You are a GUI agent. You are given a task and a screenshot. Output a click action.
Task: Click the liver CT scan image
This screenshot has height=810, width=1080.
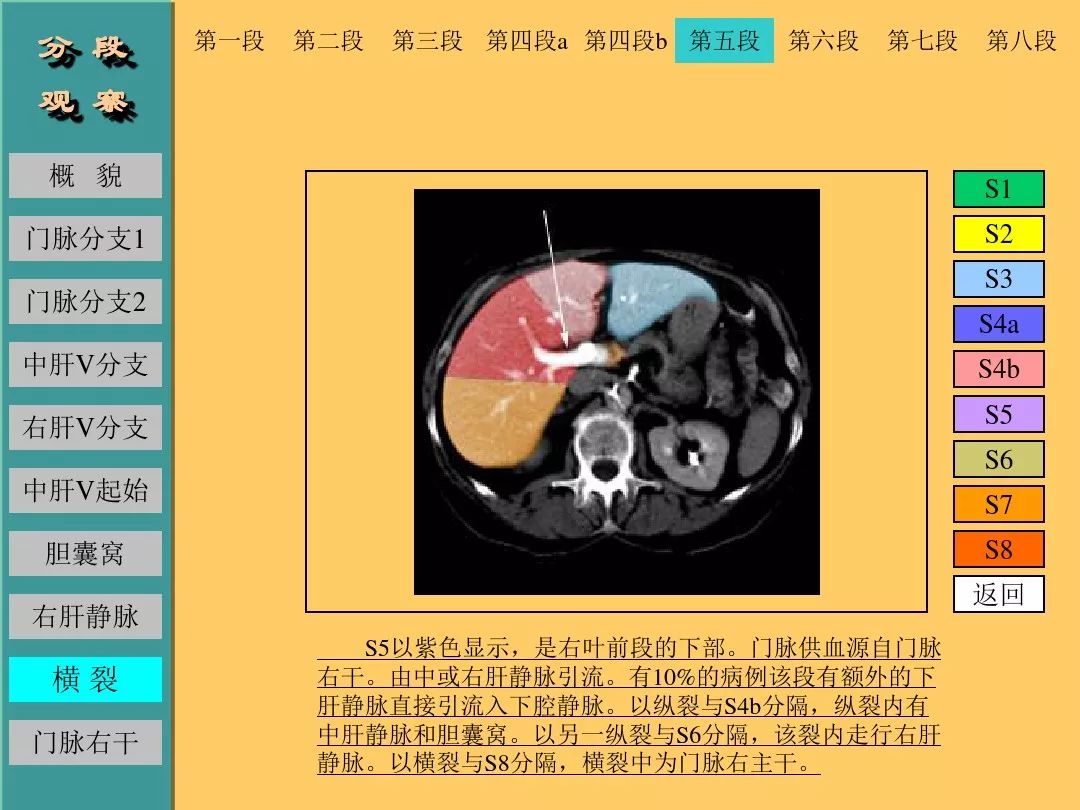[616, 391]
